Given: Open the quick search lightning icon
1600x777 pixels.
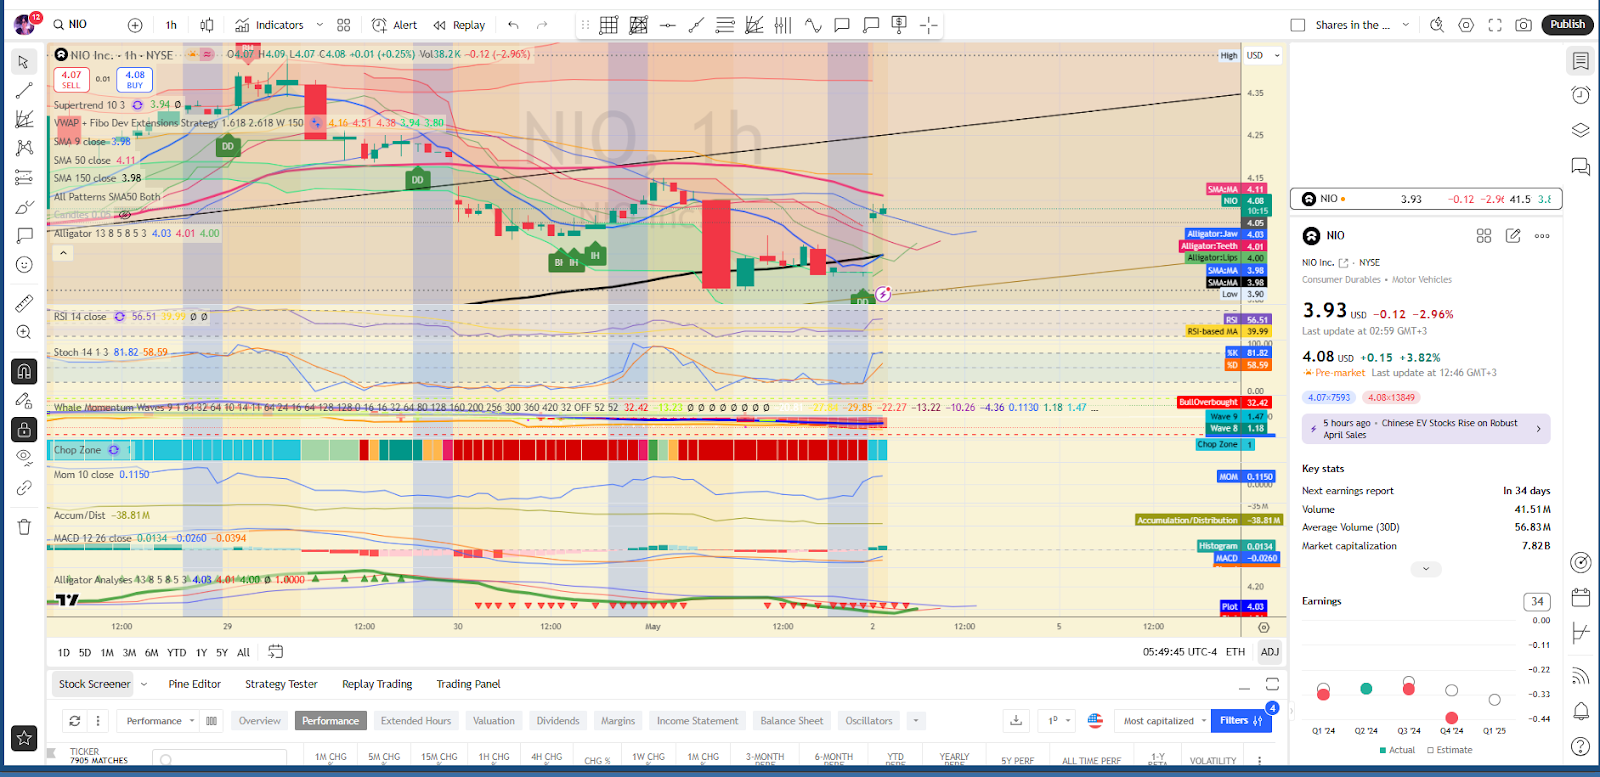Looking at the screenshot, I should tap(1437, 25).
